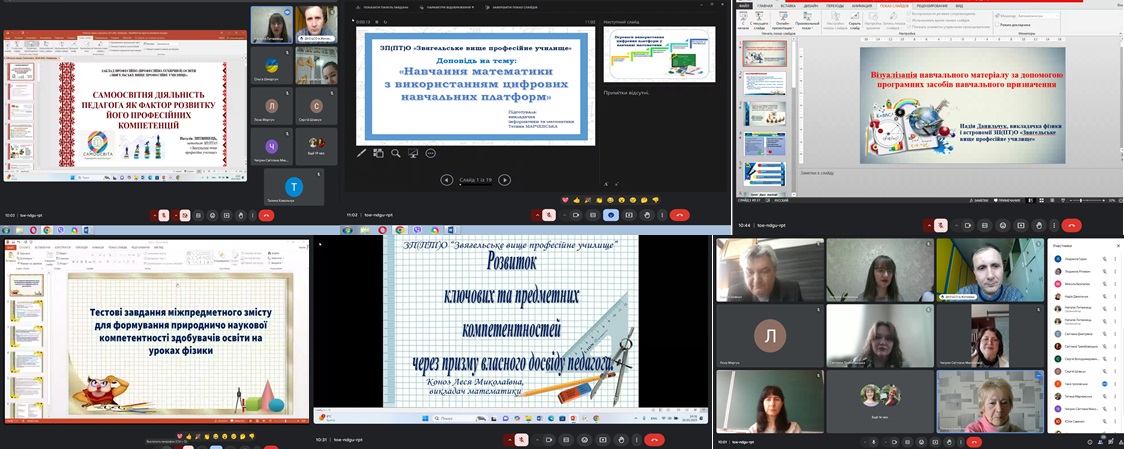Viewport: 1124px width, 449px height.
Task: Raise your hand in the 10:44 meeting
Action: (1039, 225)
